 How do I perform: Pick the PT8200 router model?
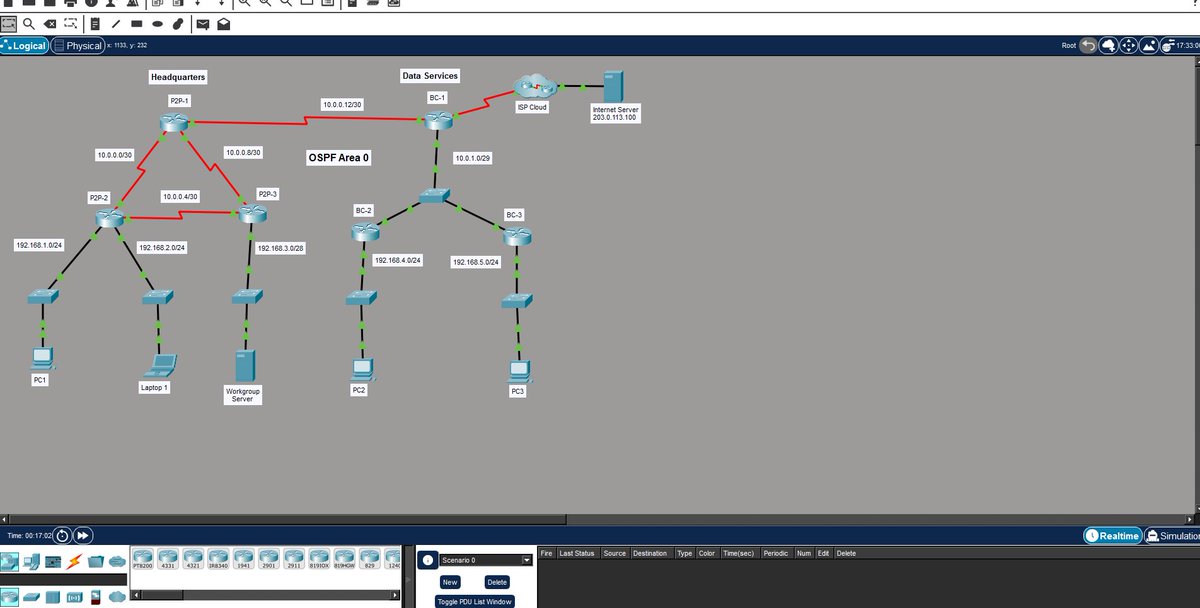(x=143, y=559)
